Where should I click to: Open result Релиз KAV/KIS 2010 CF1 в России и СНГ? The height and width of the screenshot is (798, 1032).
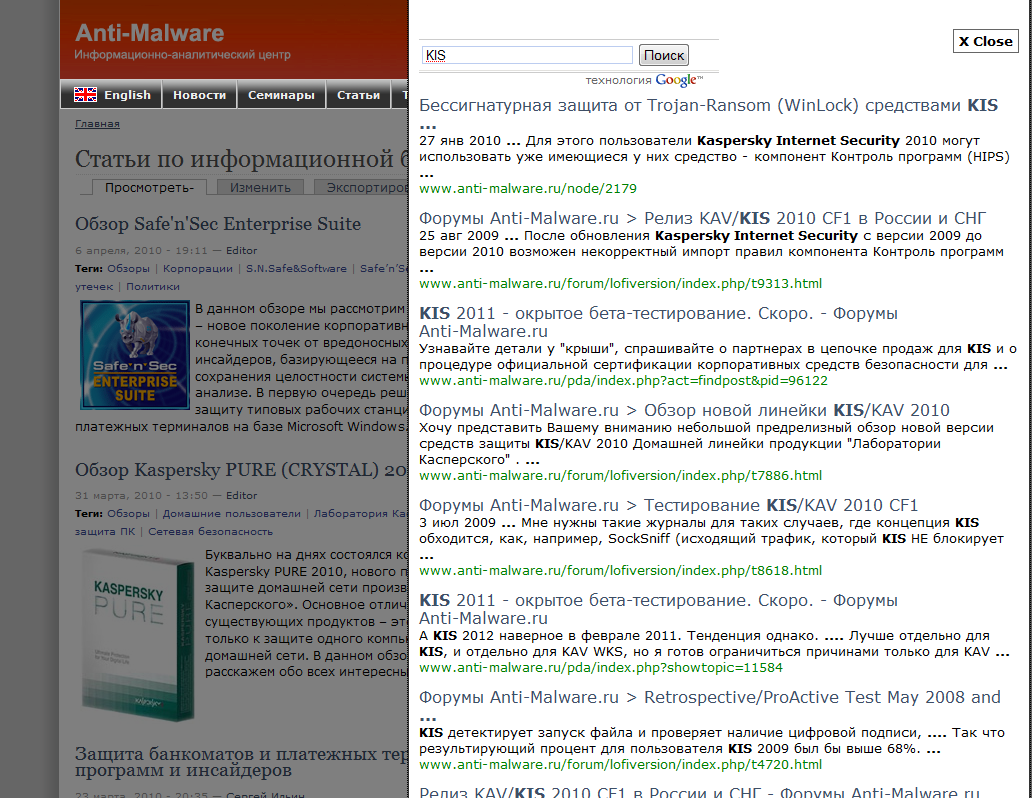coord(703,218)
